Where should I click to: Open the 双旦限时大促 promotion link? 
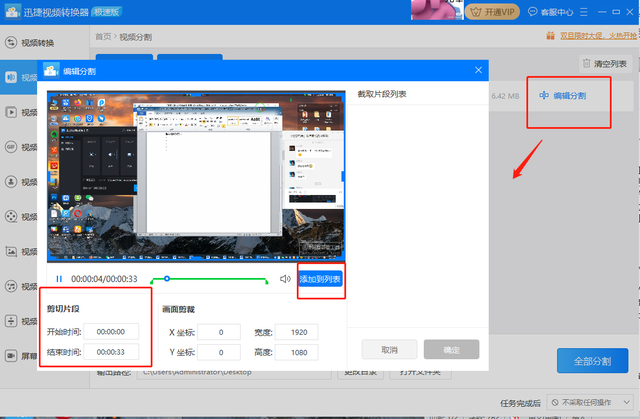pyautogui.click(x=598, y=35)
